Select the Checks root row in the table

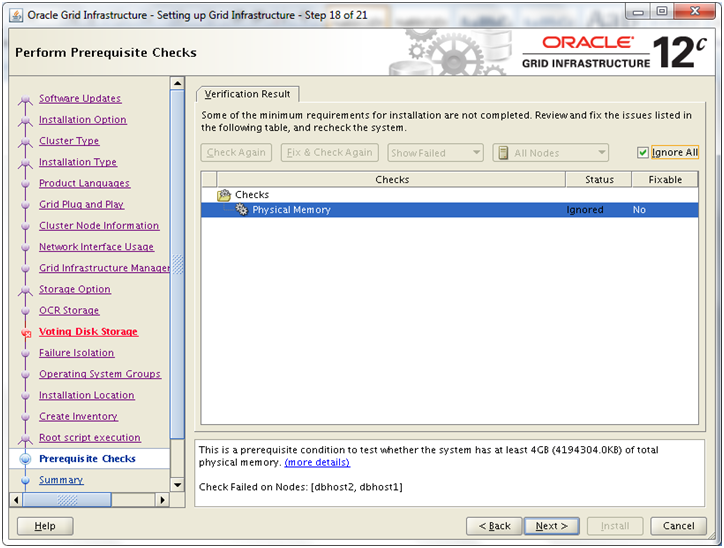tap(449, 195)
